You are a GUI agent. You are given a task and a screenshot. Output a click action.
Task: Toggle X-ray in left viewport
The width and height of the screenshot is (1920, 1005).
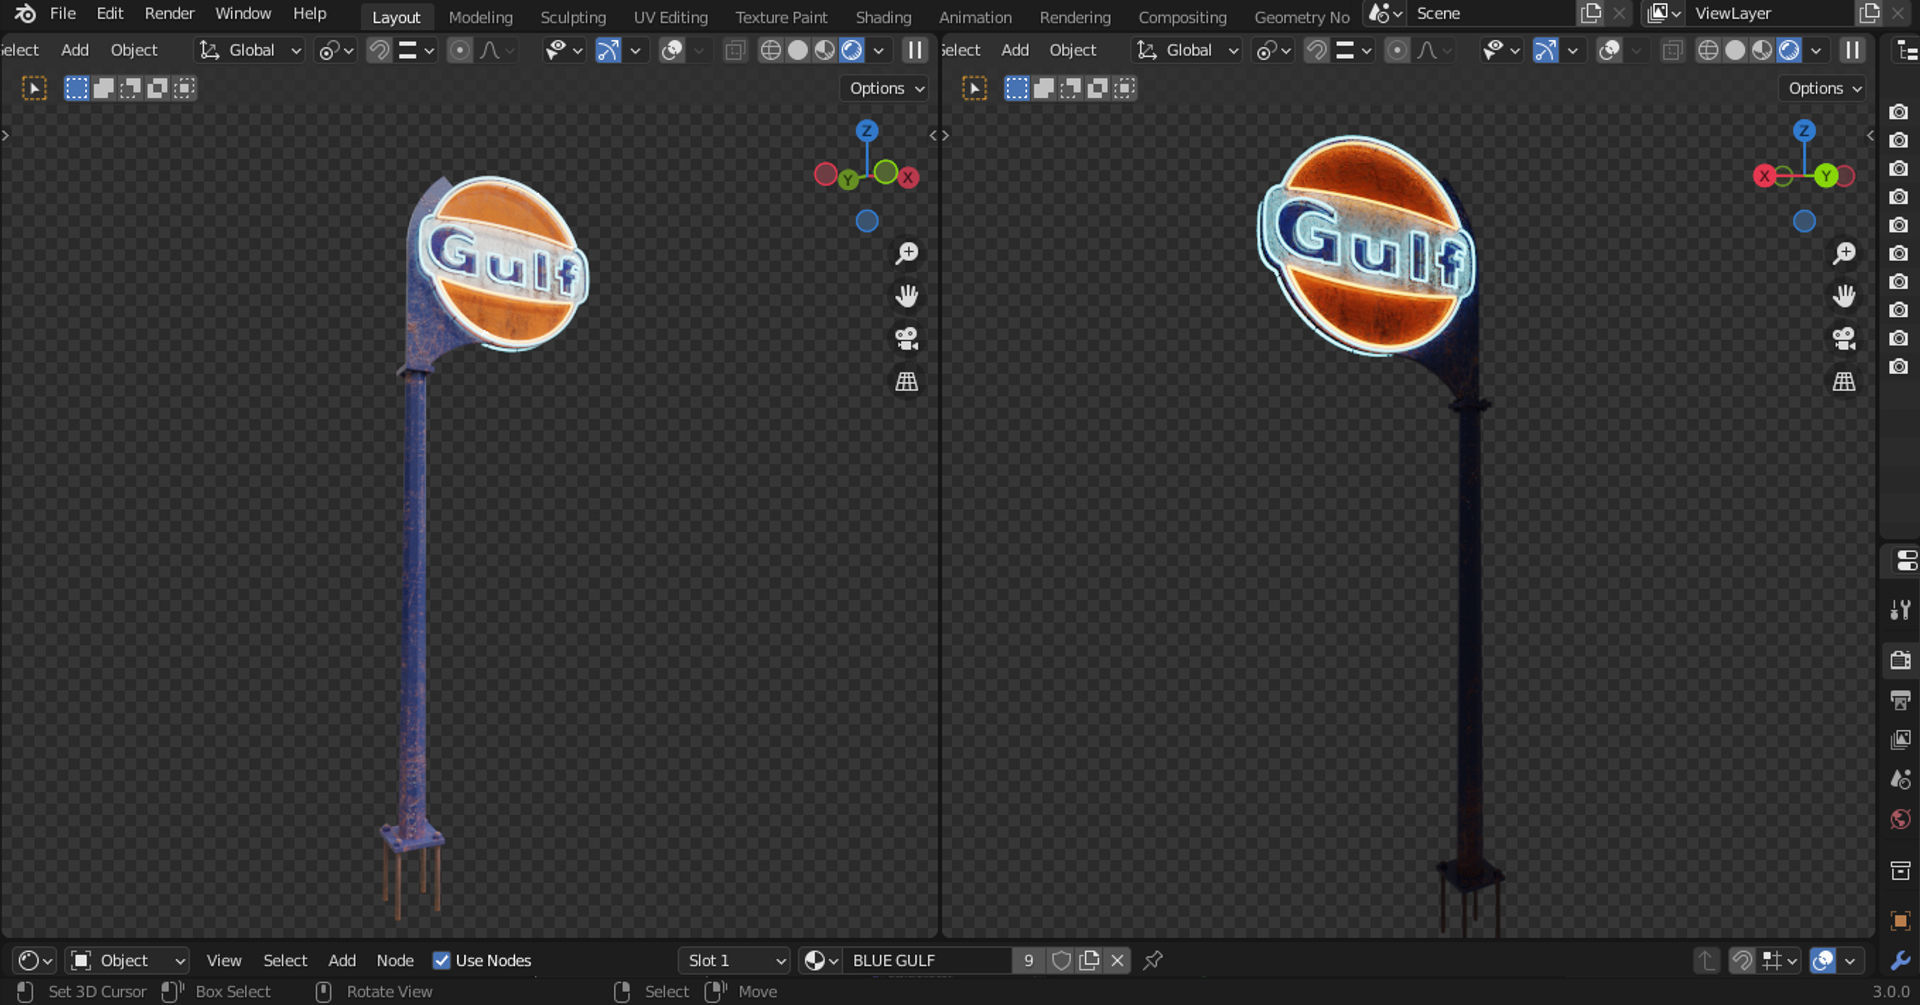tap(735, 50)
